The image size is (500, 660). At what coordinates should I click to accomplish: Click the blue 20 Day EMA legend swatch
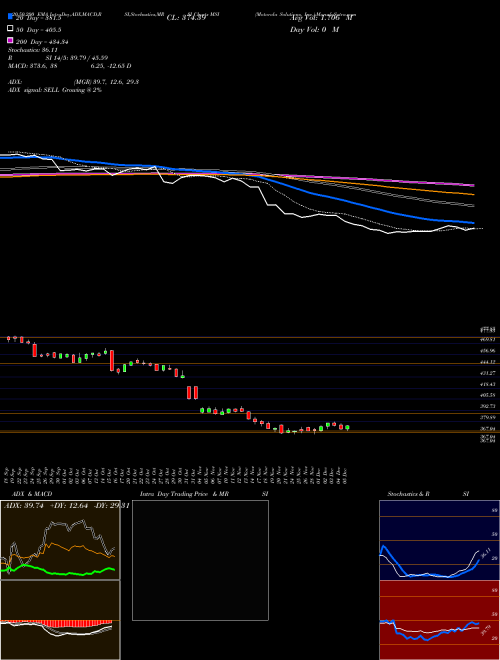tap(10, 16)
